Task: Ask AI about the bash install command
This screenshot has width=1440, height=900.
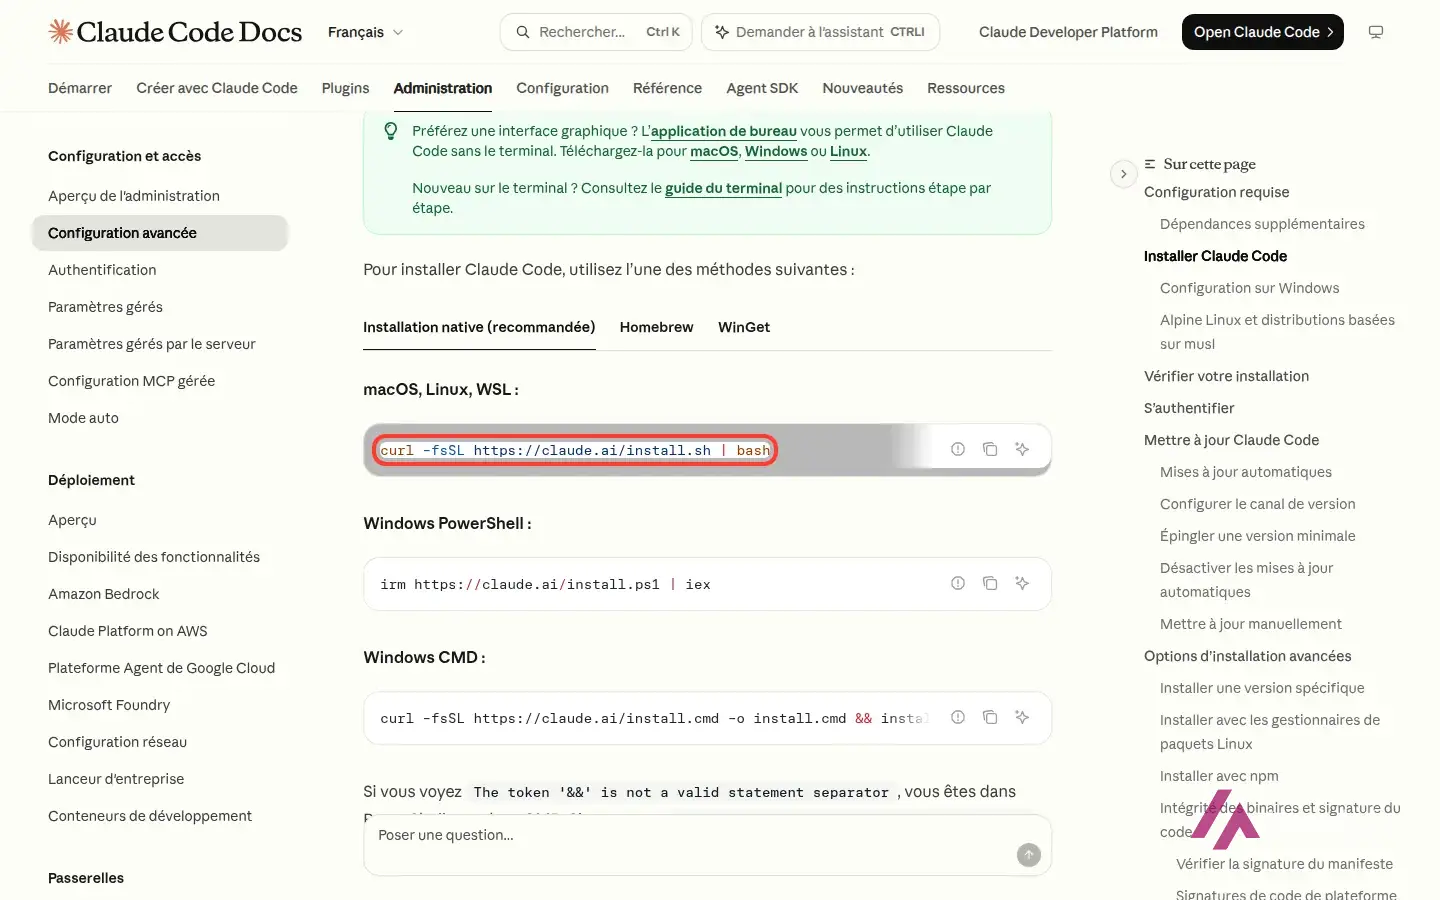Action: click(x=1022, y=449)
